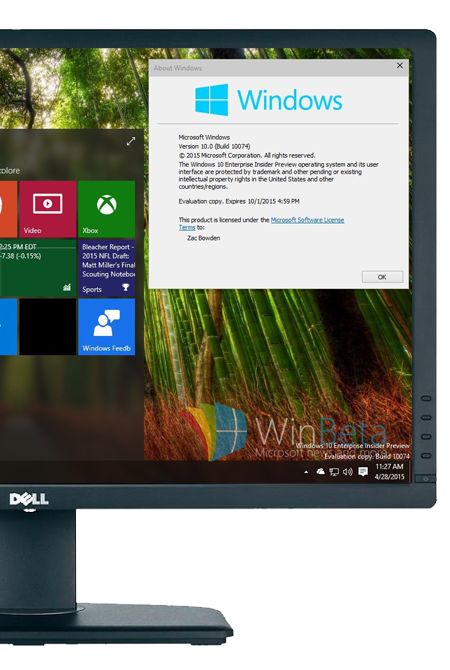Launch the Xbox app tile
The width and height of the screenshot is (450, 670).
click(106, 209)
